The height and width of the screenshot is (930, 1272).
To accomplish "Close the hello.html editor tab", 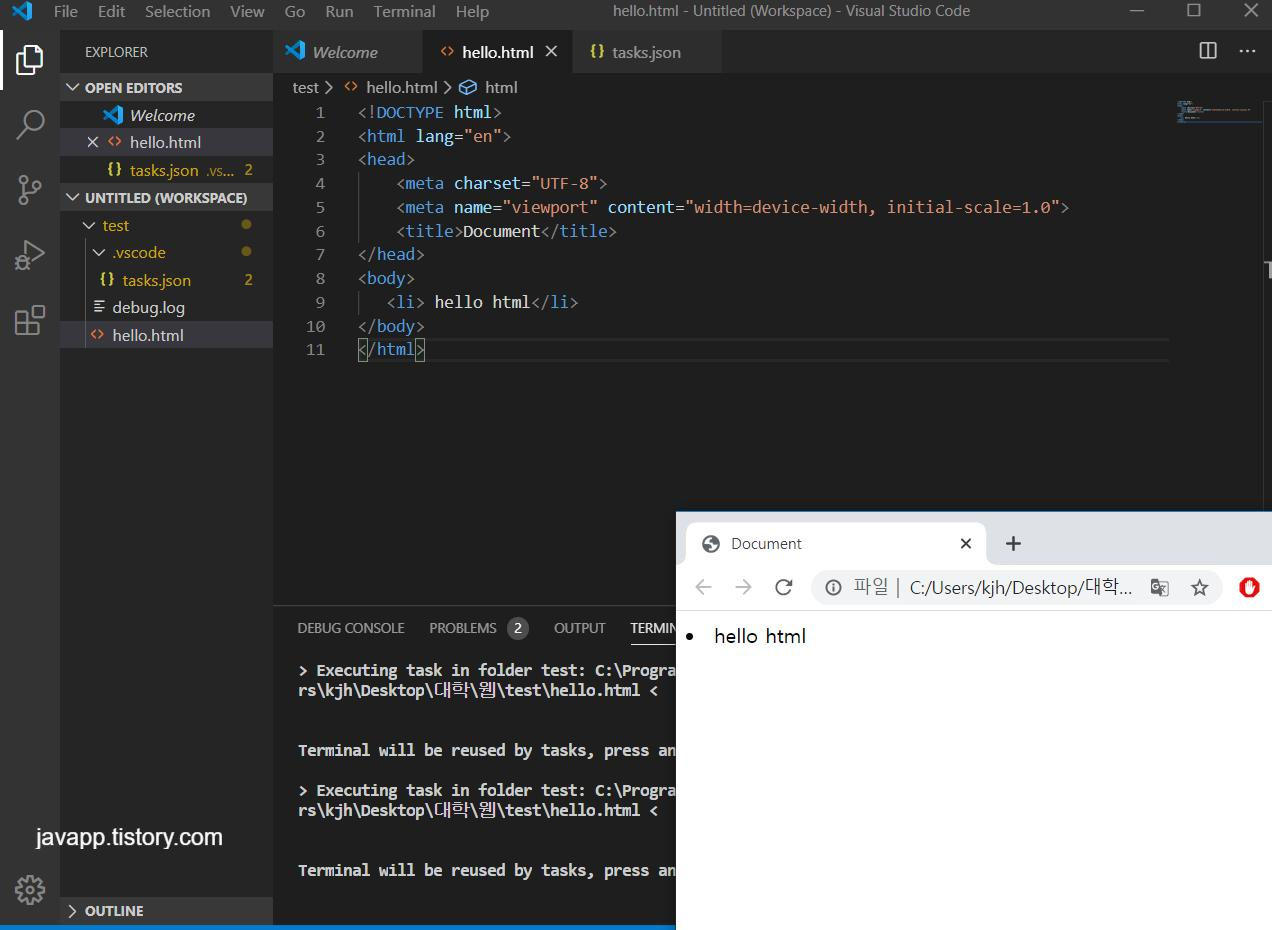I will tap(552, 52).
